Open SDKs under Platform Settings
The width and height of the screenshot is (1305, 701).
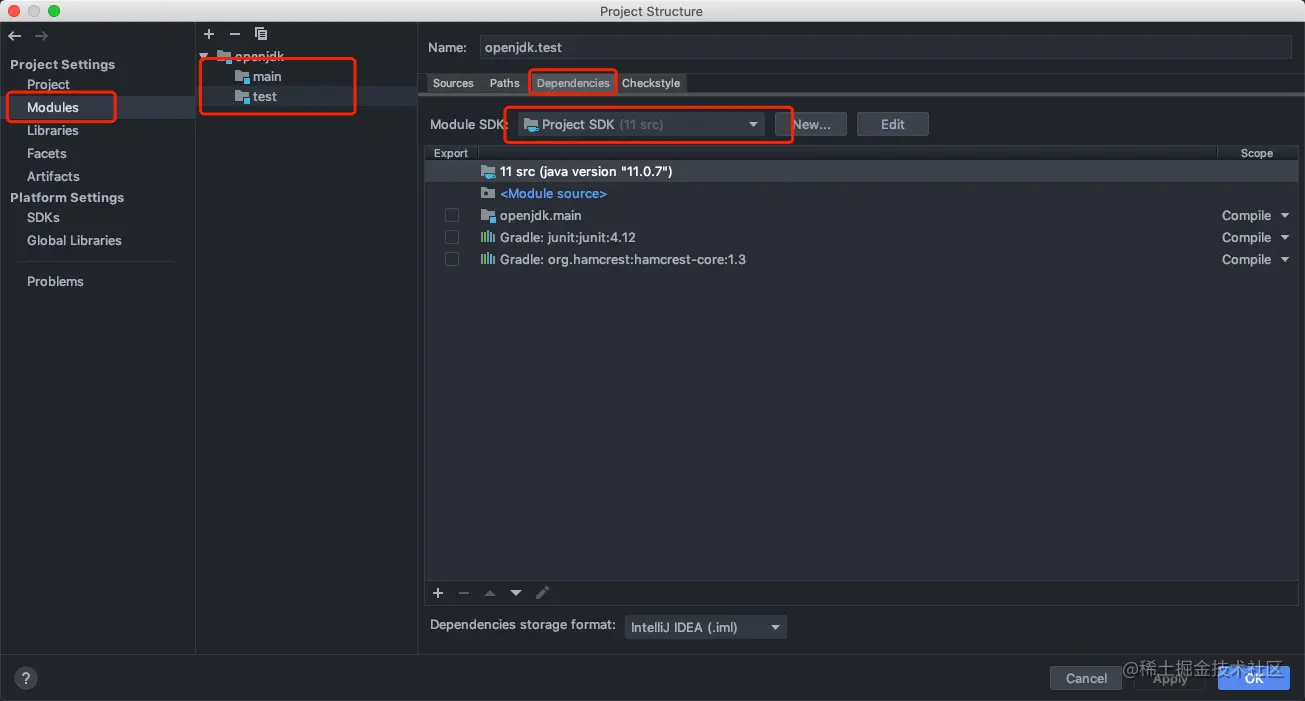(43, 217)
